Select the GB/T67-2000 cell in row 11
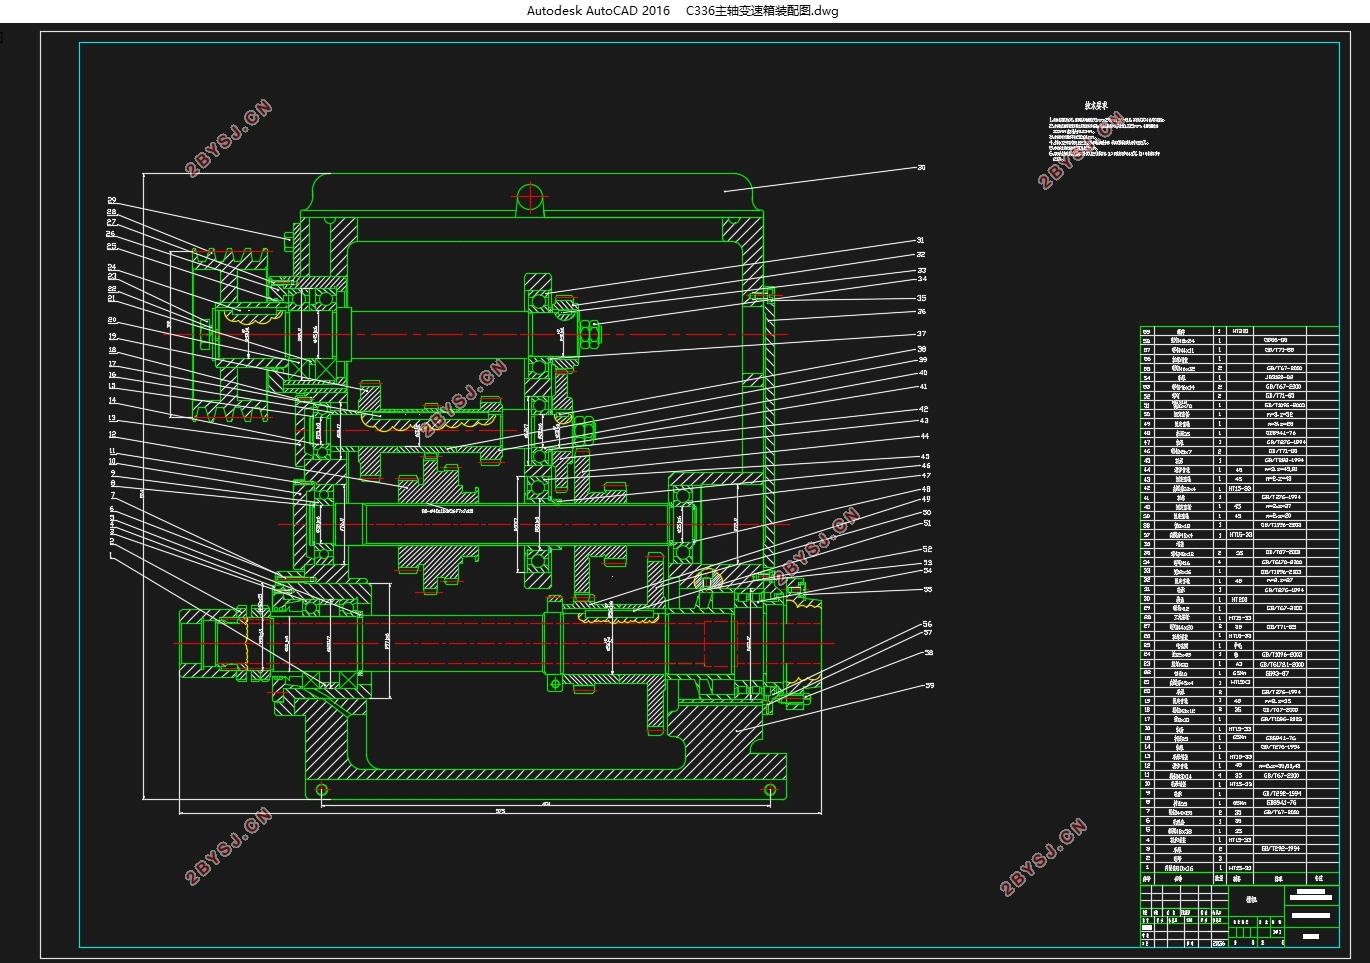This screenshot has height=963, width=1370. tap(1282, 775)
